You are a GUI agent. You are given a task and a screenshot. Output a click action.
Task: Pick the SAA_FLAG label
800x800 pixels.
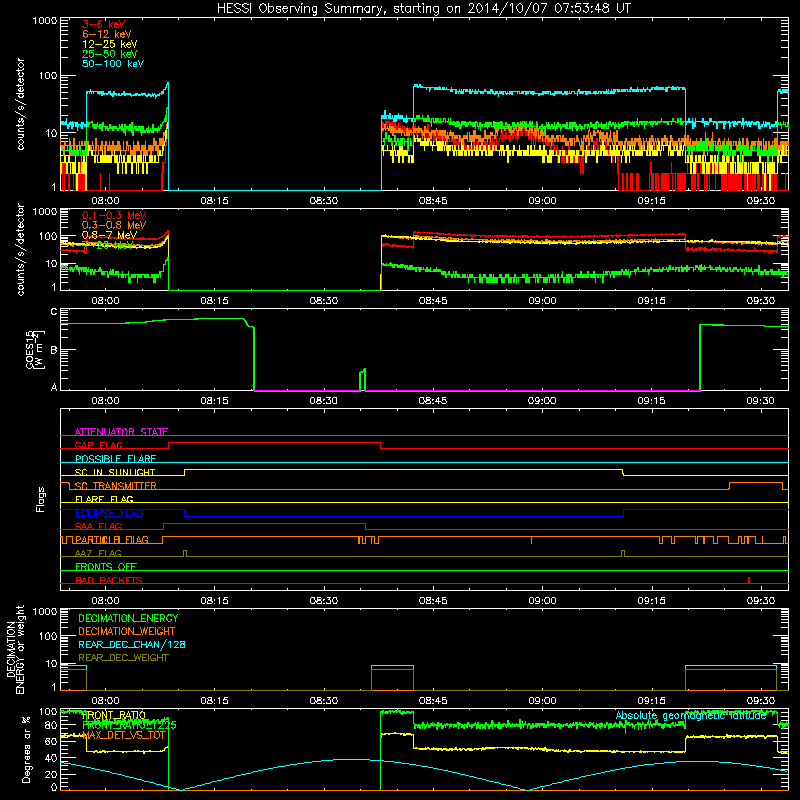coord(98,527)
